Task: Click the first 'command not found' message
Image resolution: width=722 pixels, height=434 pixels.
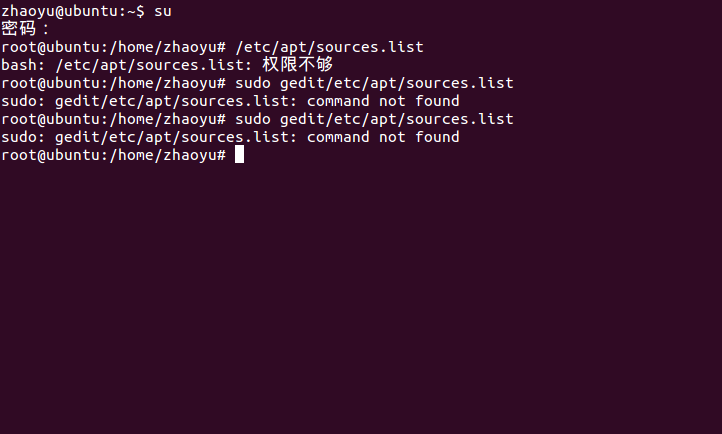Action: pos(383,101)
